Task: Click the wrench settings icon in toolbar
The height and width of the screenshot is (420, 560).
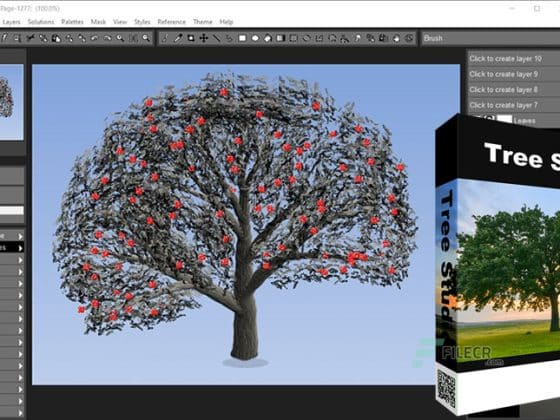Action: tap(30, 38)
